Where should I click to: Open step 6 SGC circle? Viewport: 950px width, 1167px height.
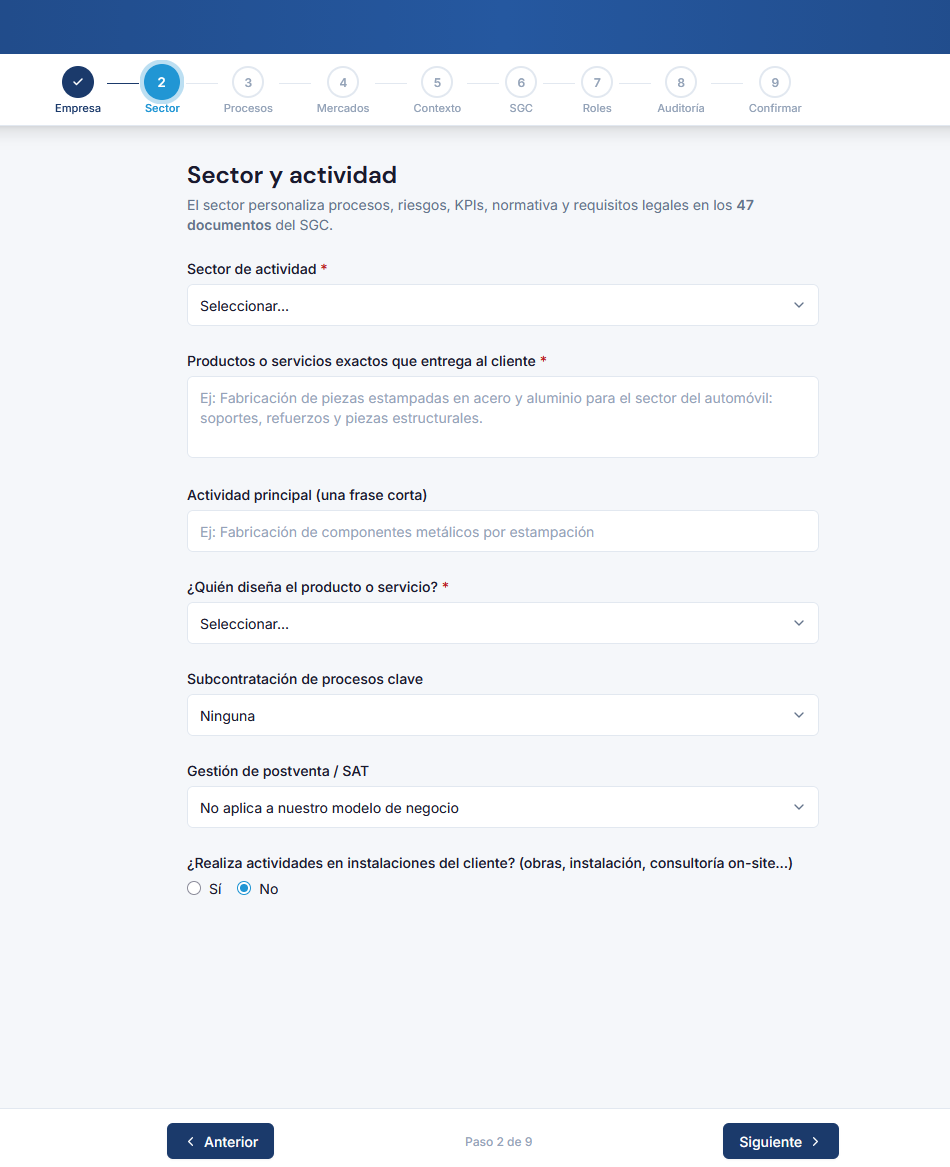tap(521, 83)
